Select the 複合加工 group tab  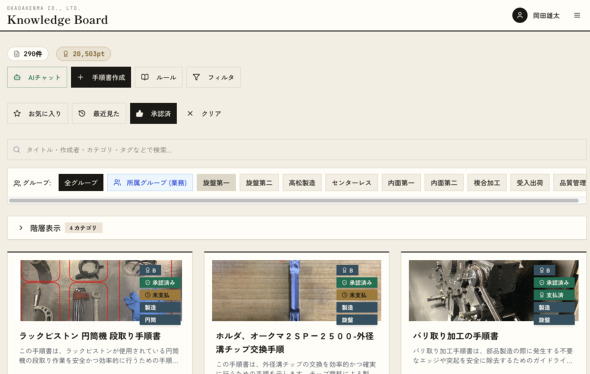tap(487, 182)
